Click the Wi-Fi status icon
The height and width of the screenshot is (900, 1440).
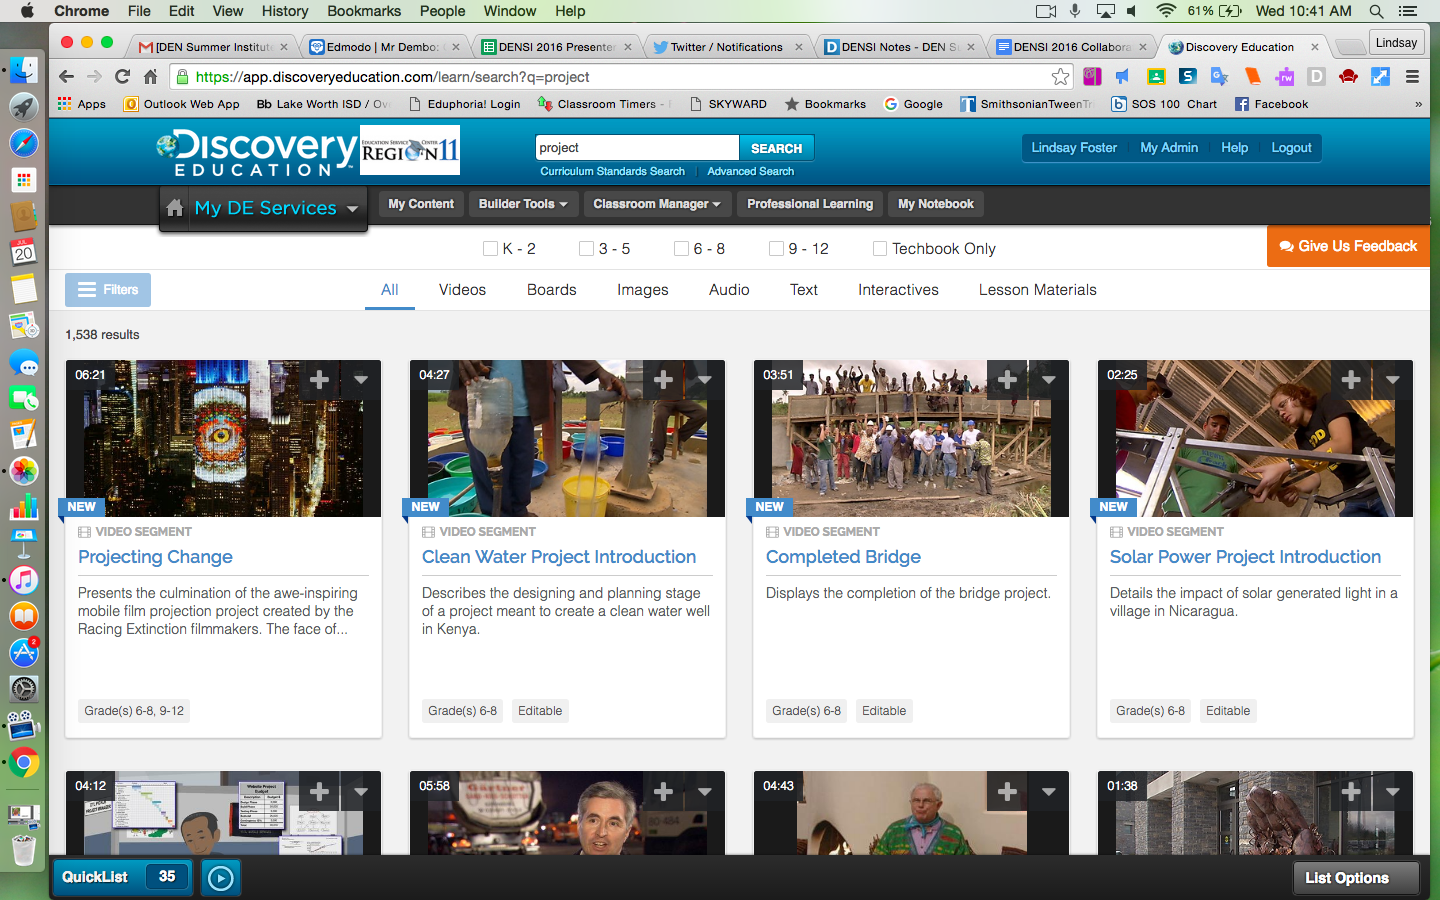1166,11
